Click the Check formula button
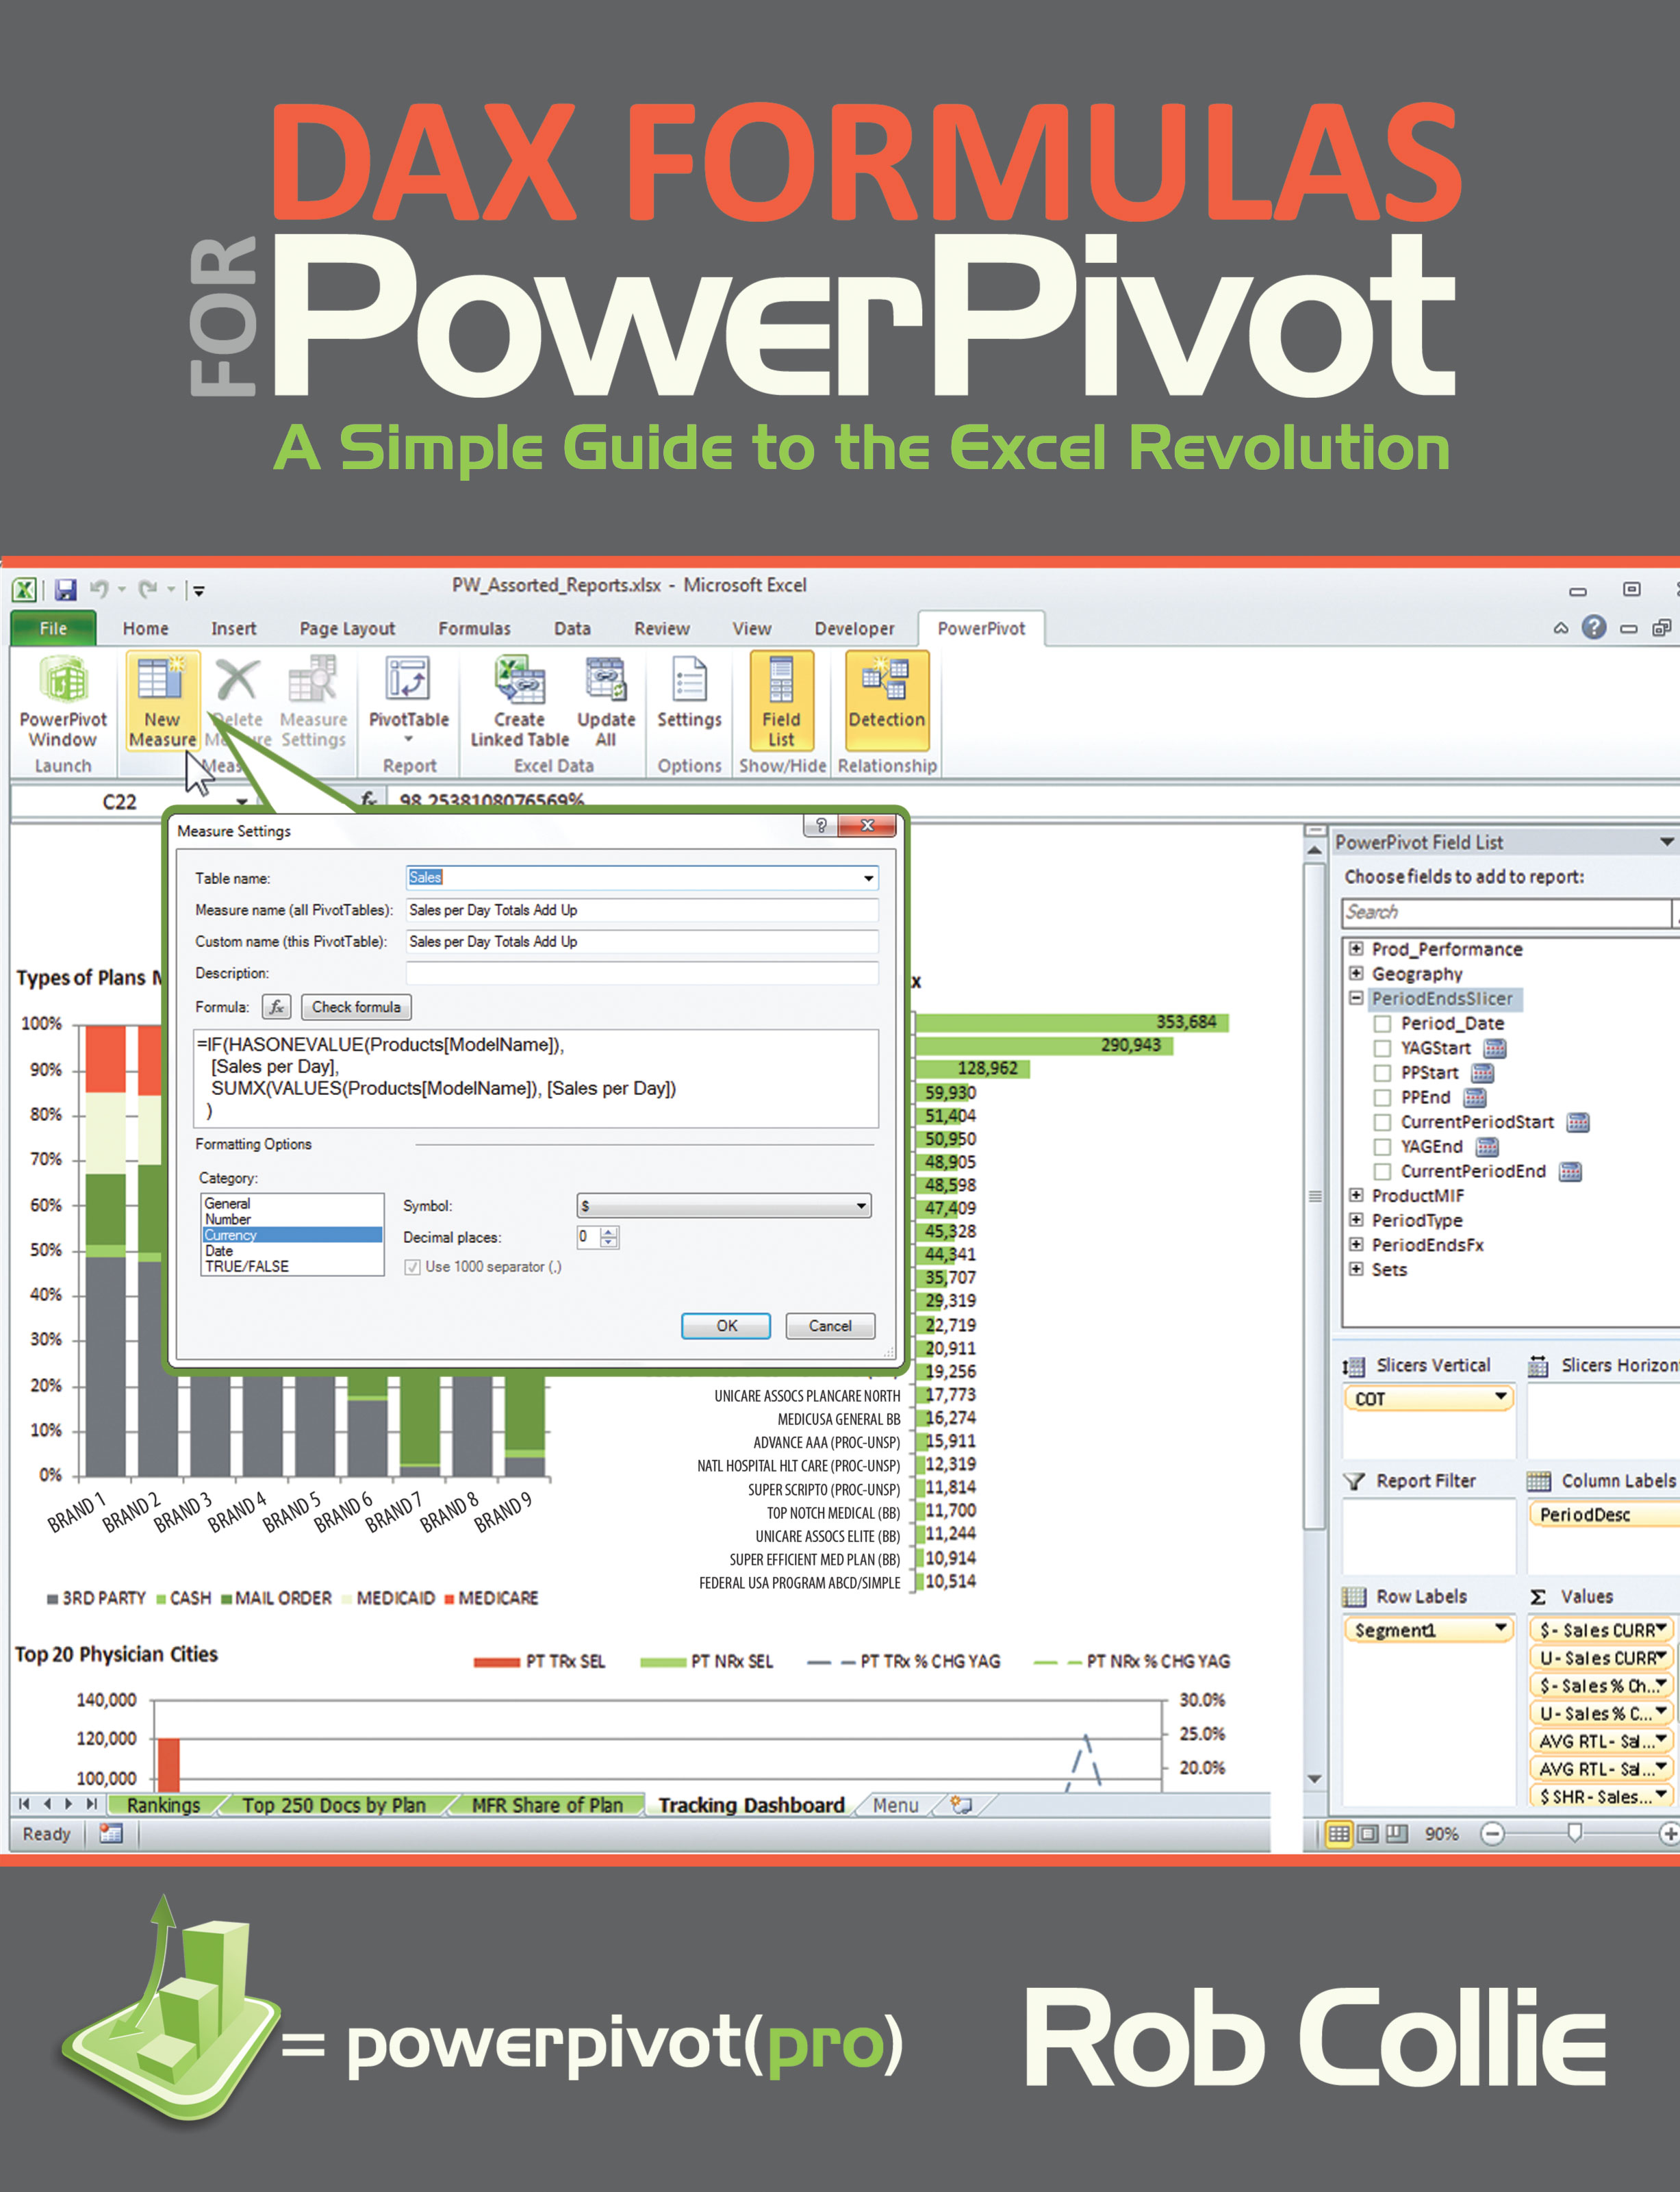Image resolution: width=1680 pixels, height=2192 pixels. (x=356, y=1007)
